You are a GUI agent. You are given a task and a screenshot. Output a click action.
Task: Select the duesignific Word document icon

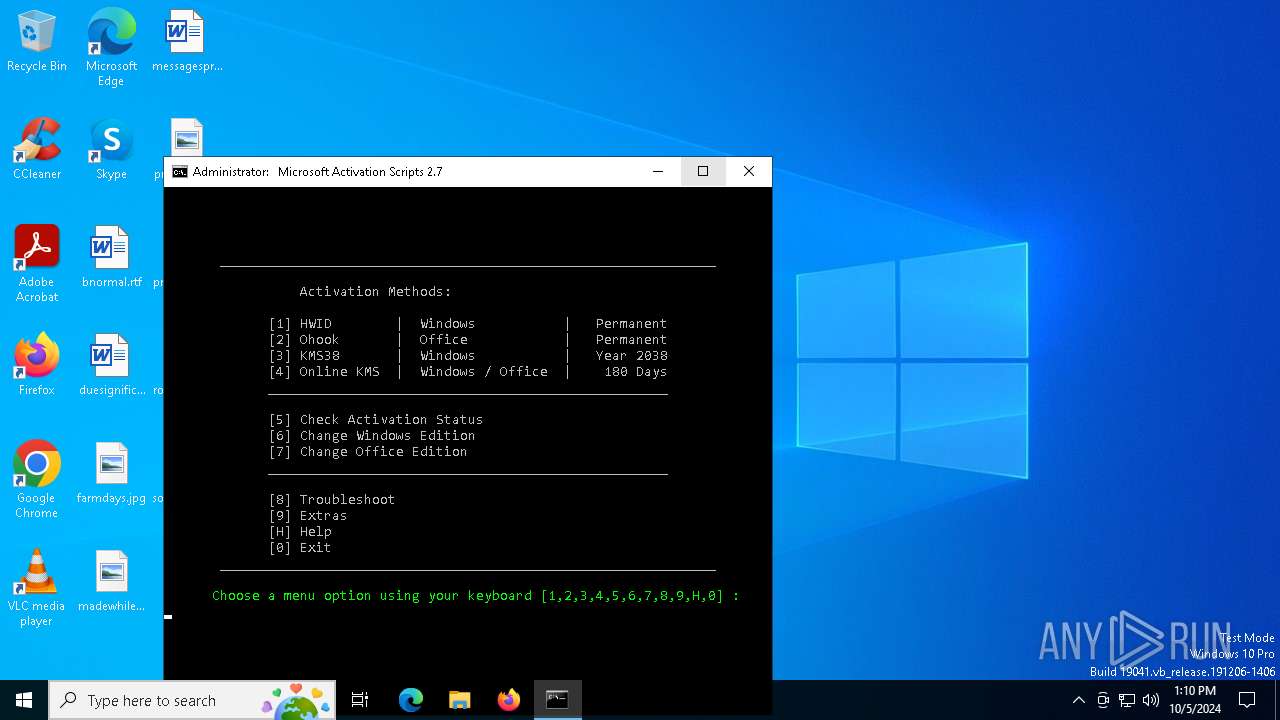point(111,366)
